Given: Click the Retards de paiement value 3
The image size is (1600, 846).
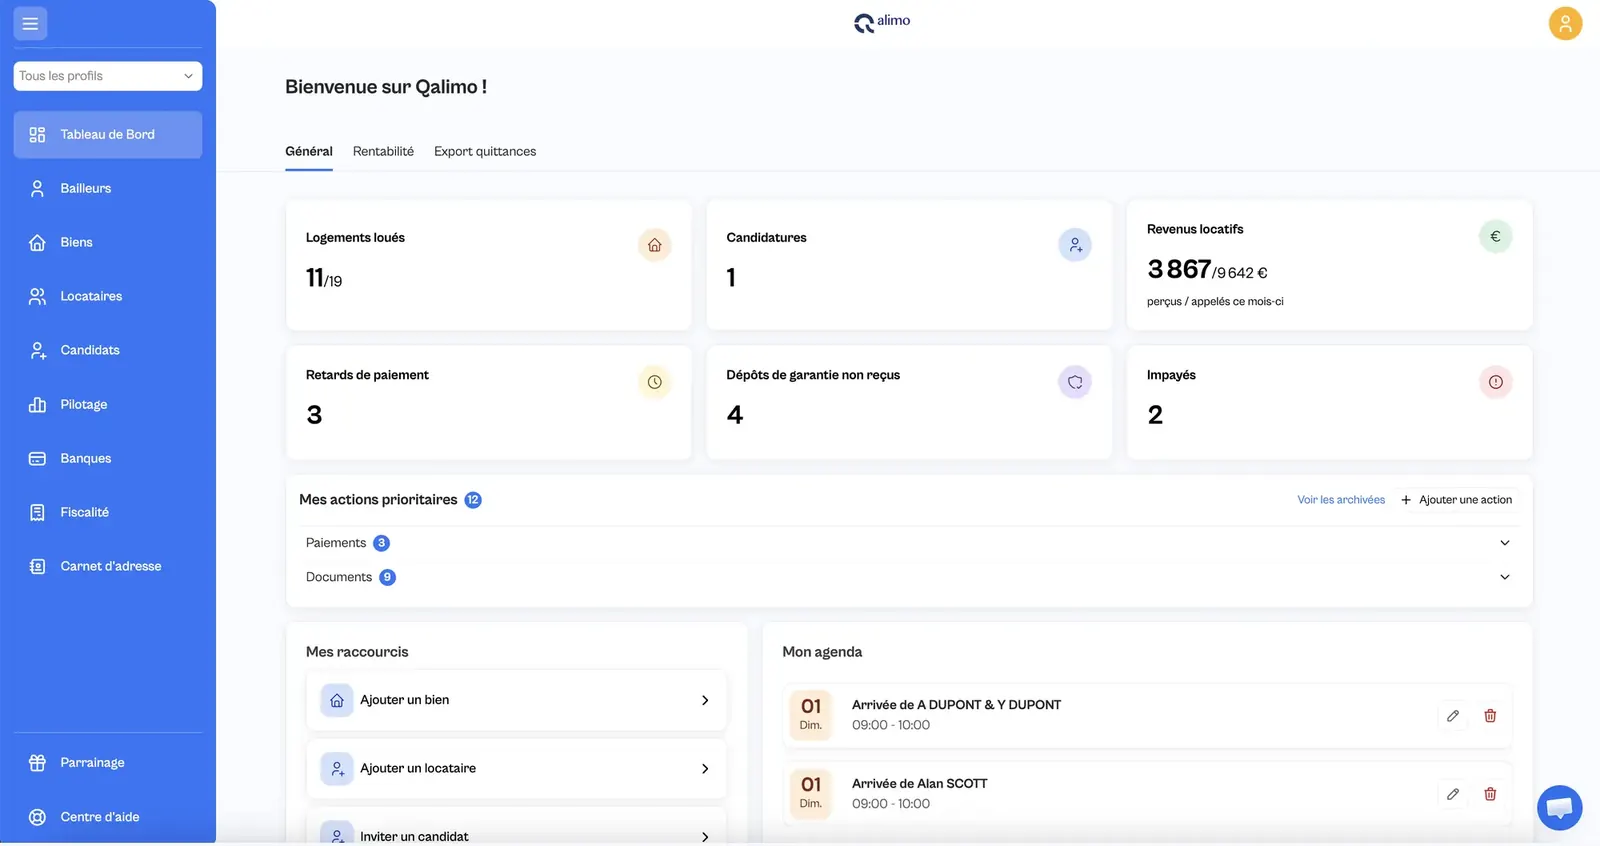Looking at the screenshot, I should coord(314,415).
